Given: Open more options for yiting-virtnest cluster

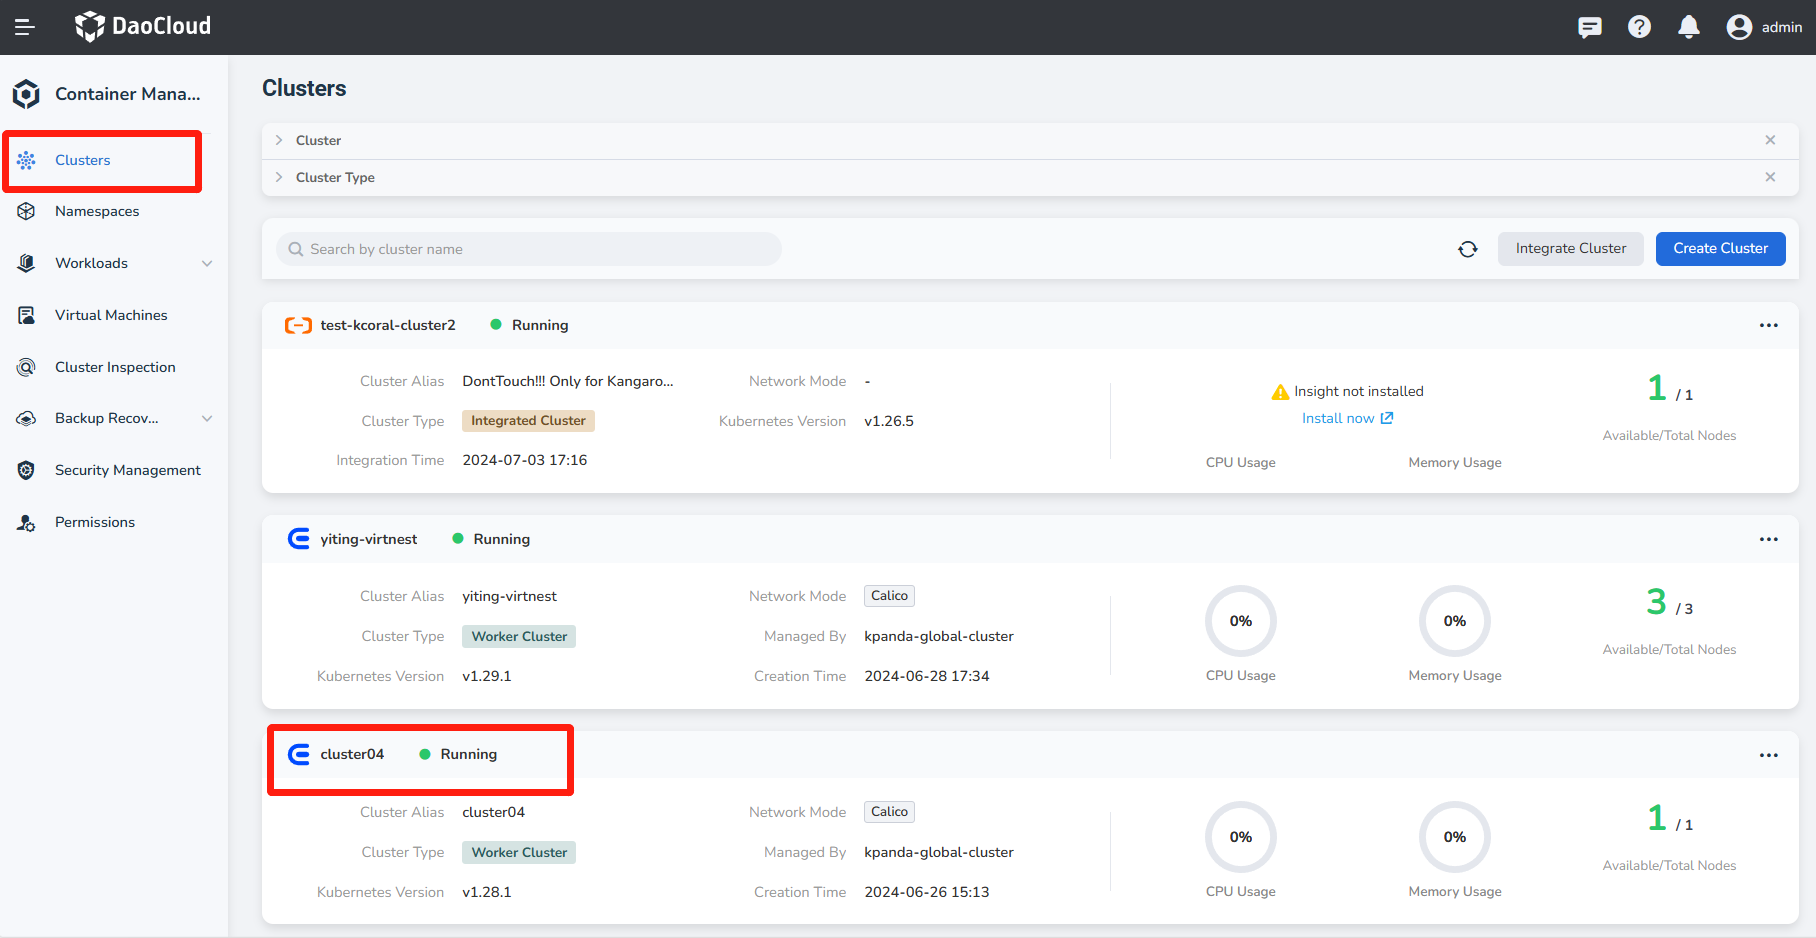Looking at the screenshot, I should pos(1768,540).
